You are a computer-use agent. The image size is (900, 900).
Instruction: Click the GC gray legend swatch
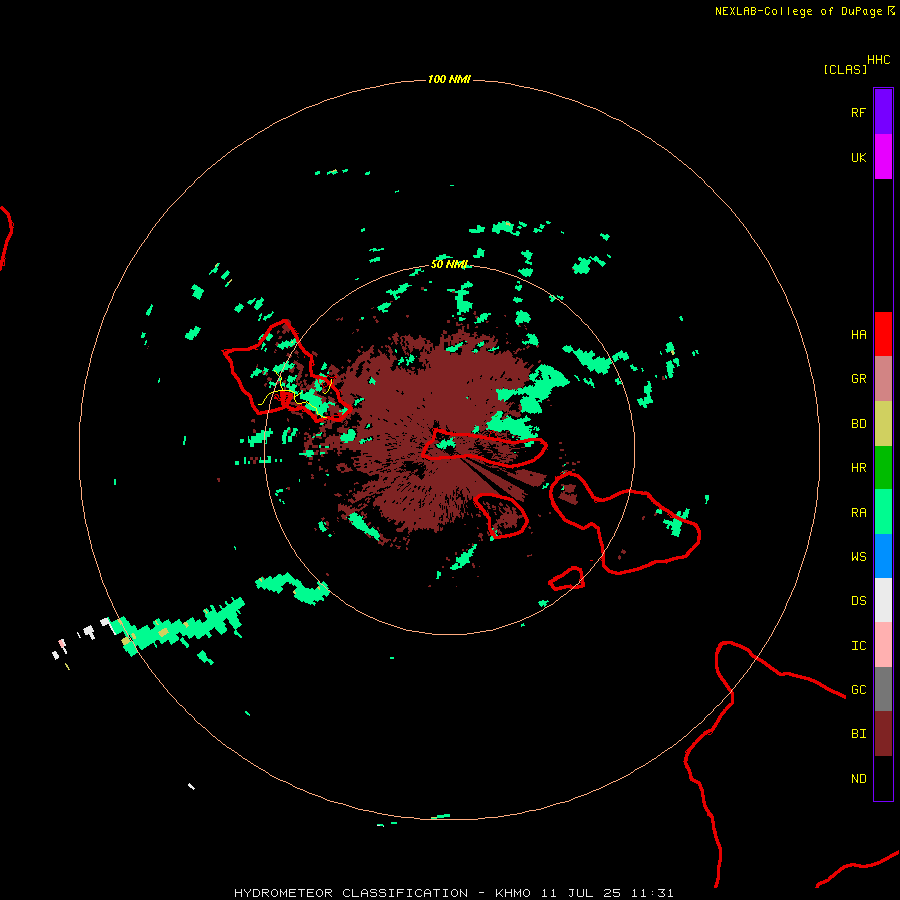pos(883,689)
